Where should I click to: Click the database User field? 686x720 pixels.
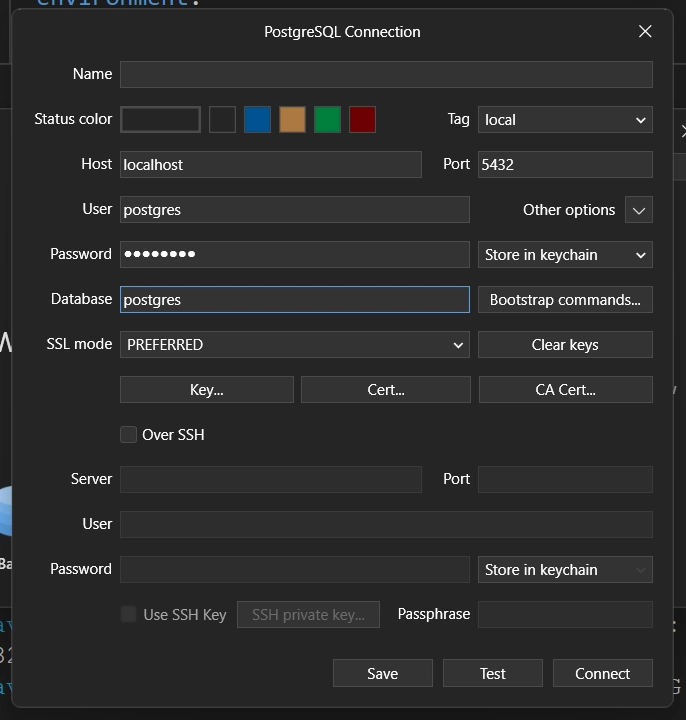click(295, 209)
